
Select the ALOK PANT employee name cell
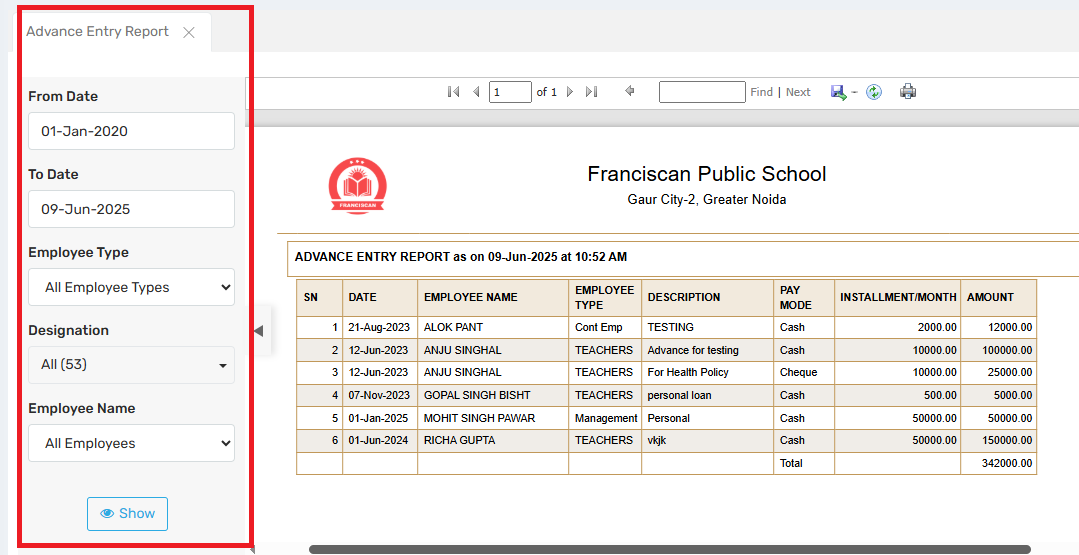[x=493, y=327]
